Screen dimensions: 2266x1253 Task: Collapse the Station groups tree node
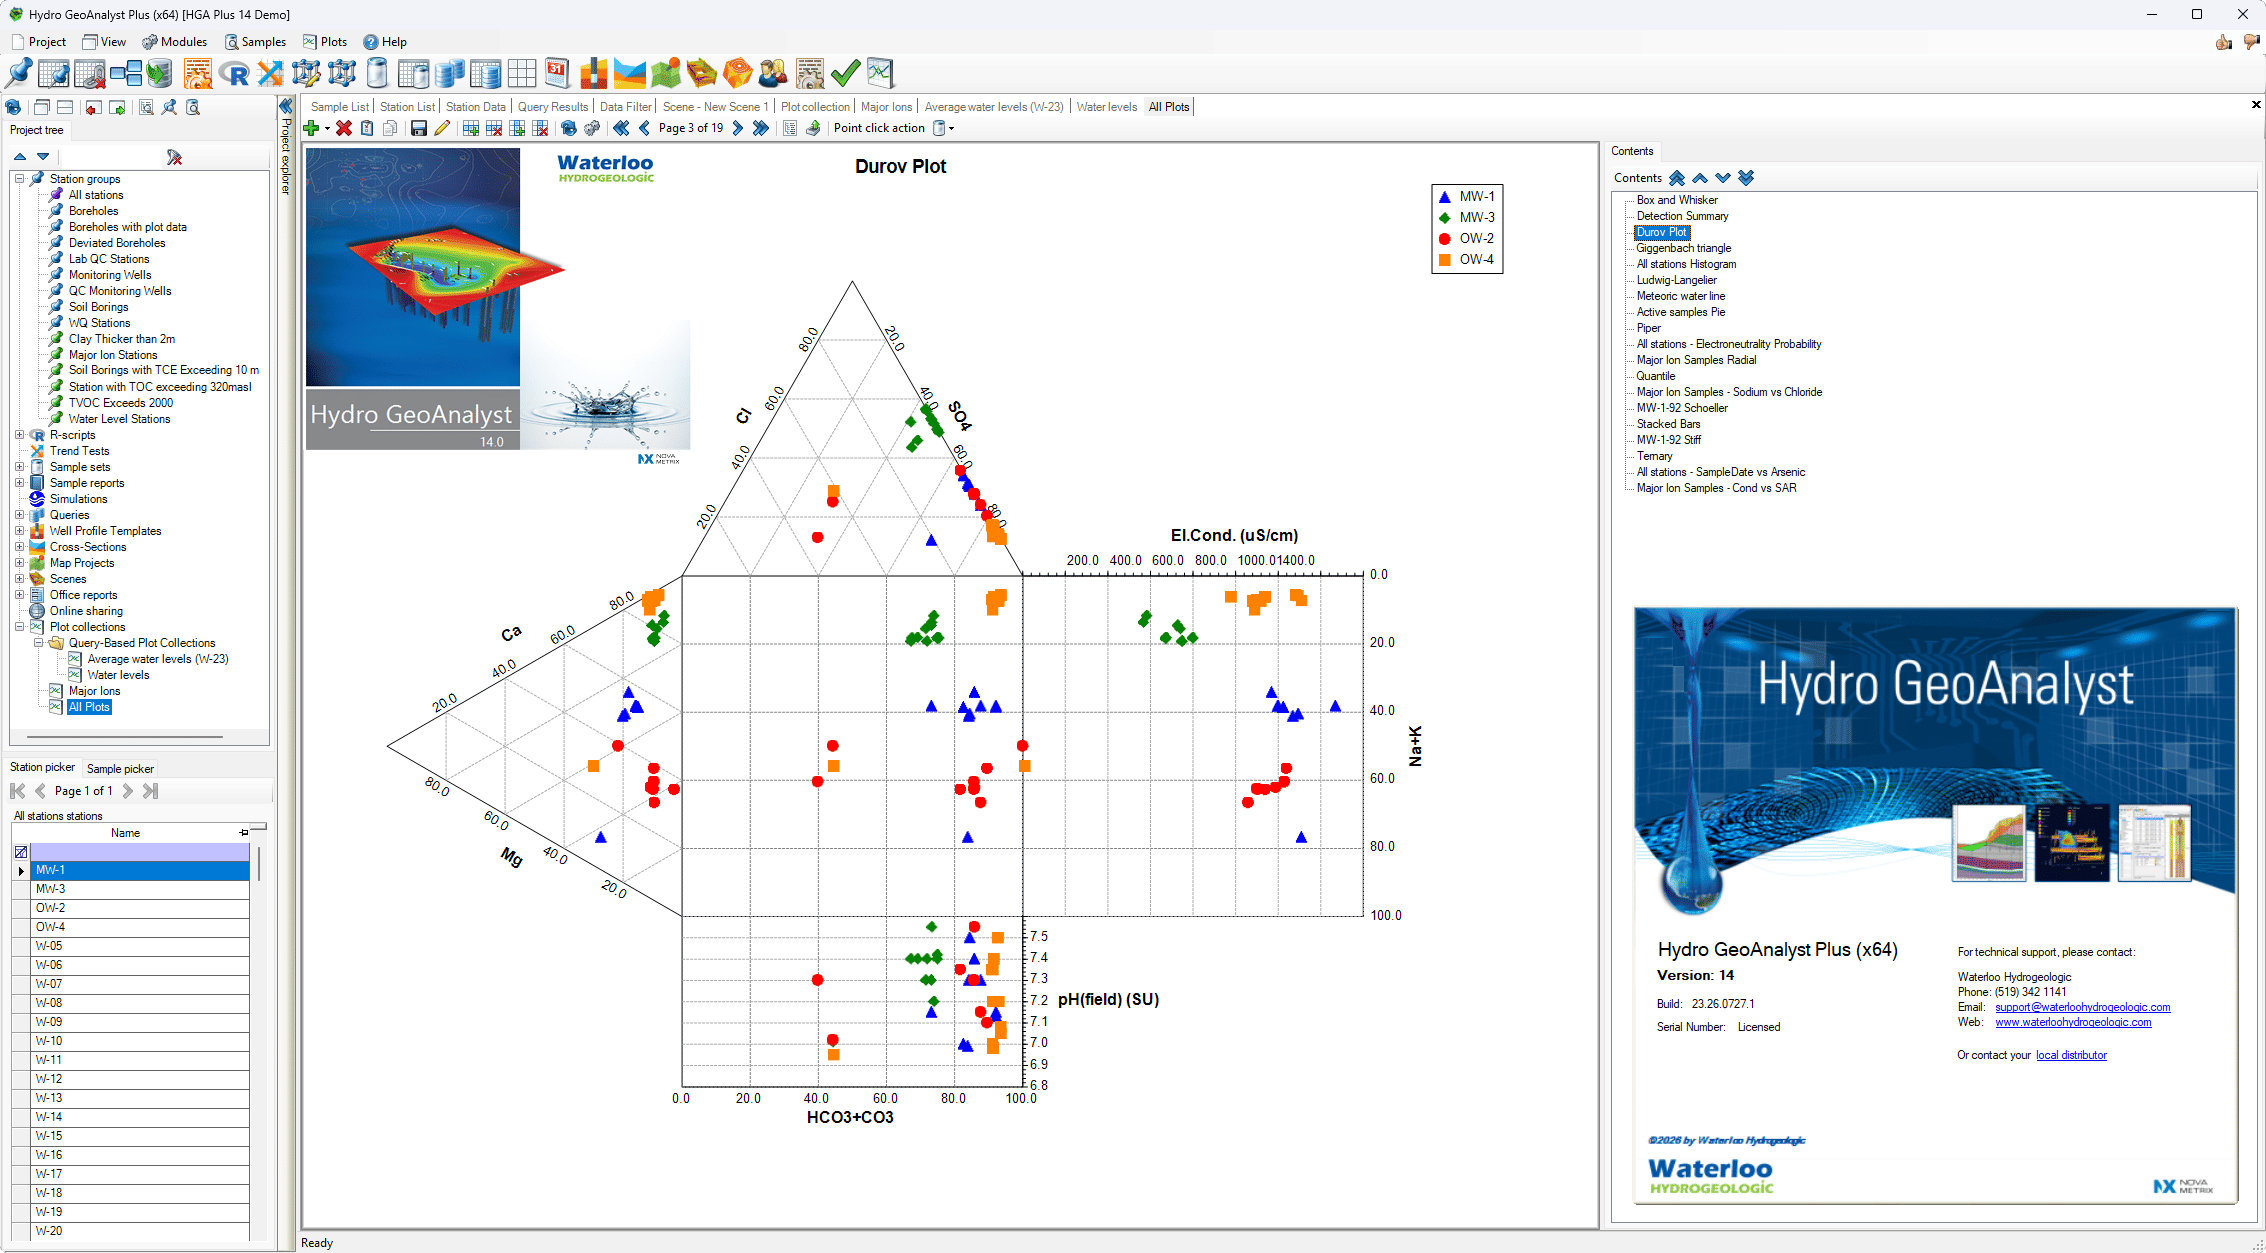pyautogui.click(x=19, y=179)
